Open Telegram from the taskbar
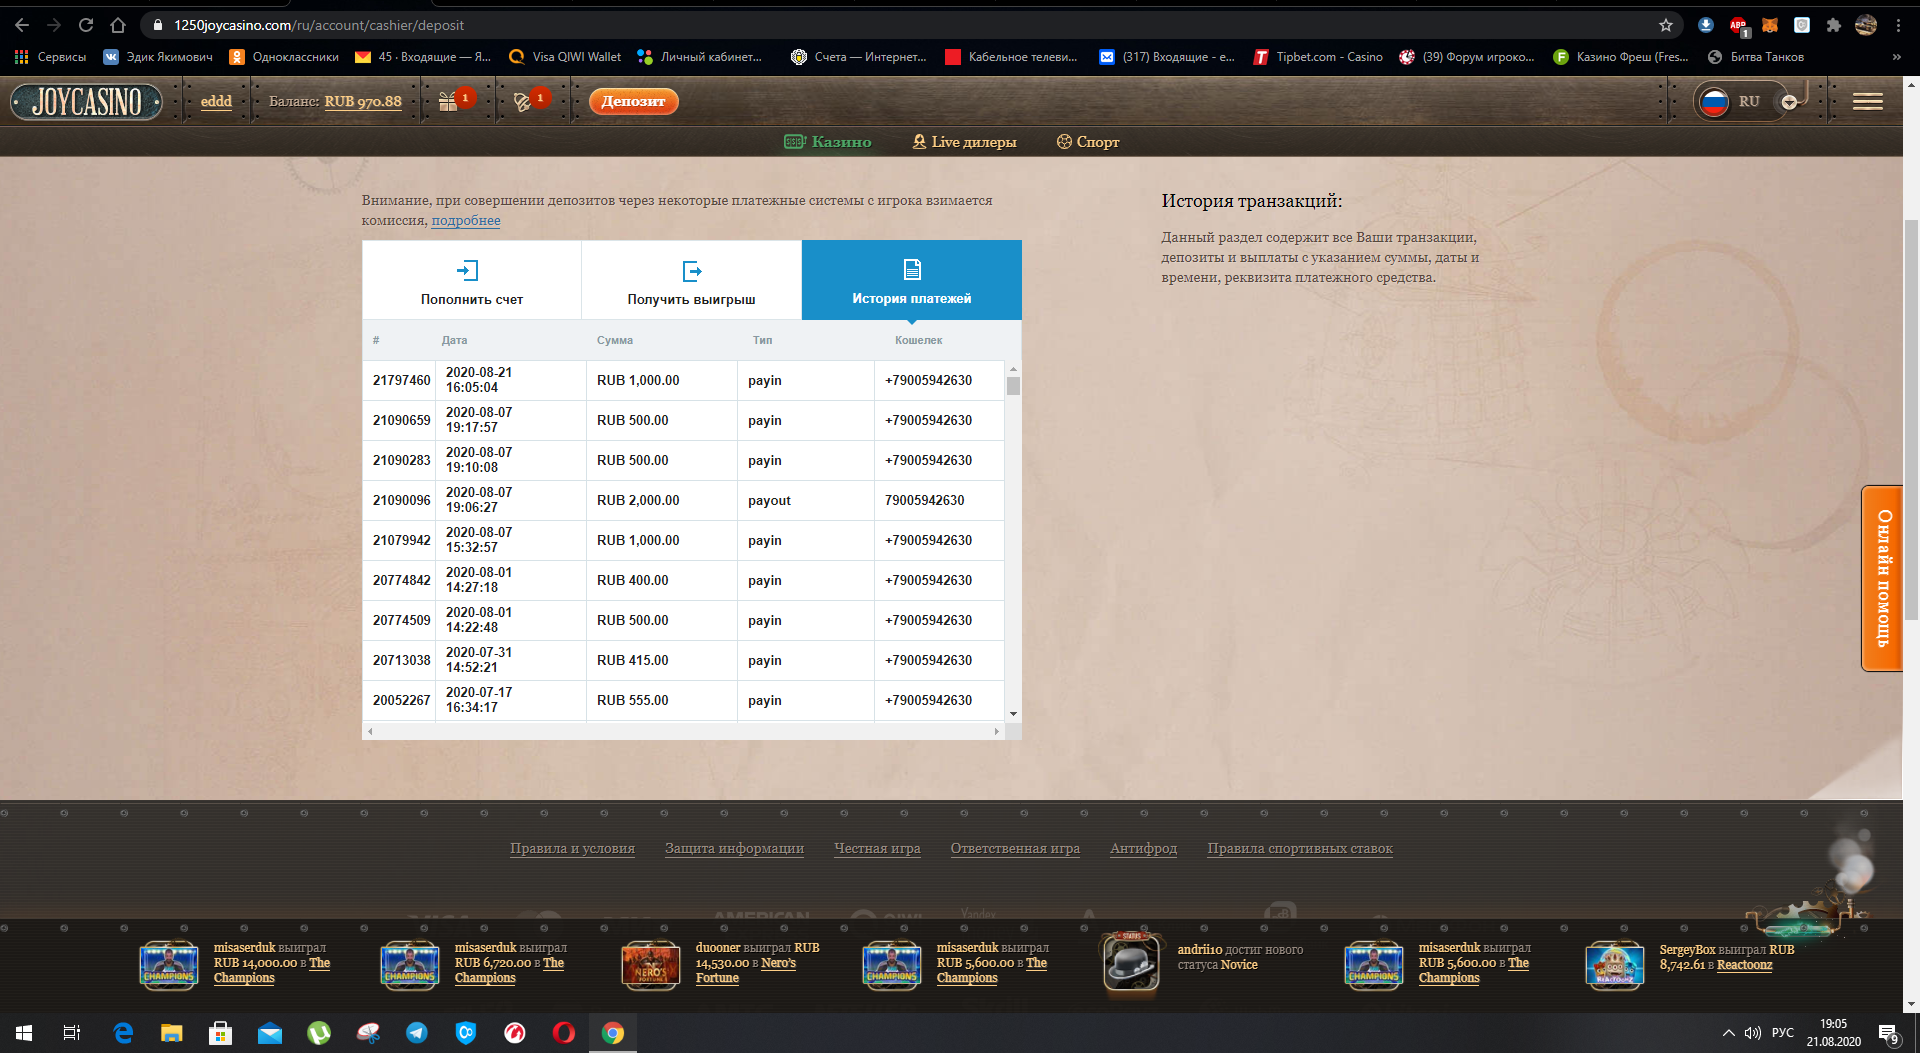Image resolution: width=1920 pixels, height=1053 pixels. (417, 1033)
